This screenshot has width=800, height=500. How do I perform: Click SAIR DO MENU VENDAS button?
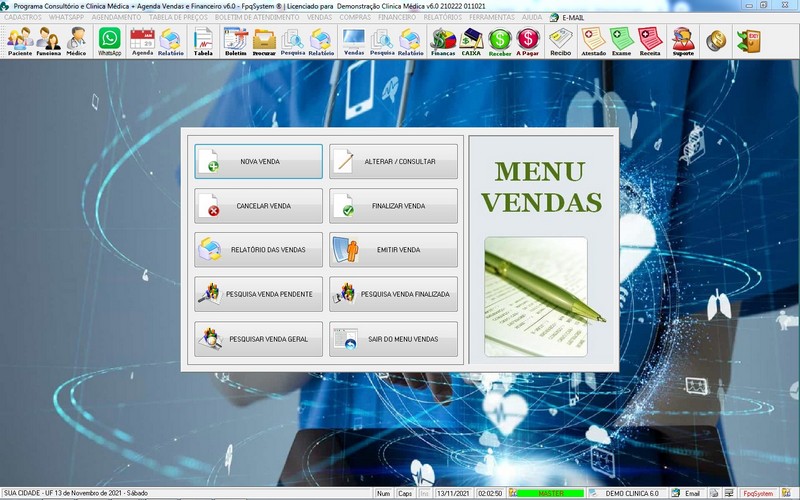393,339
